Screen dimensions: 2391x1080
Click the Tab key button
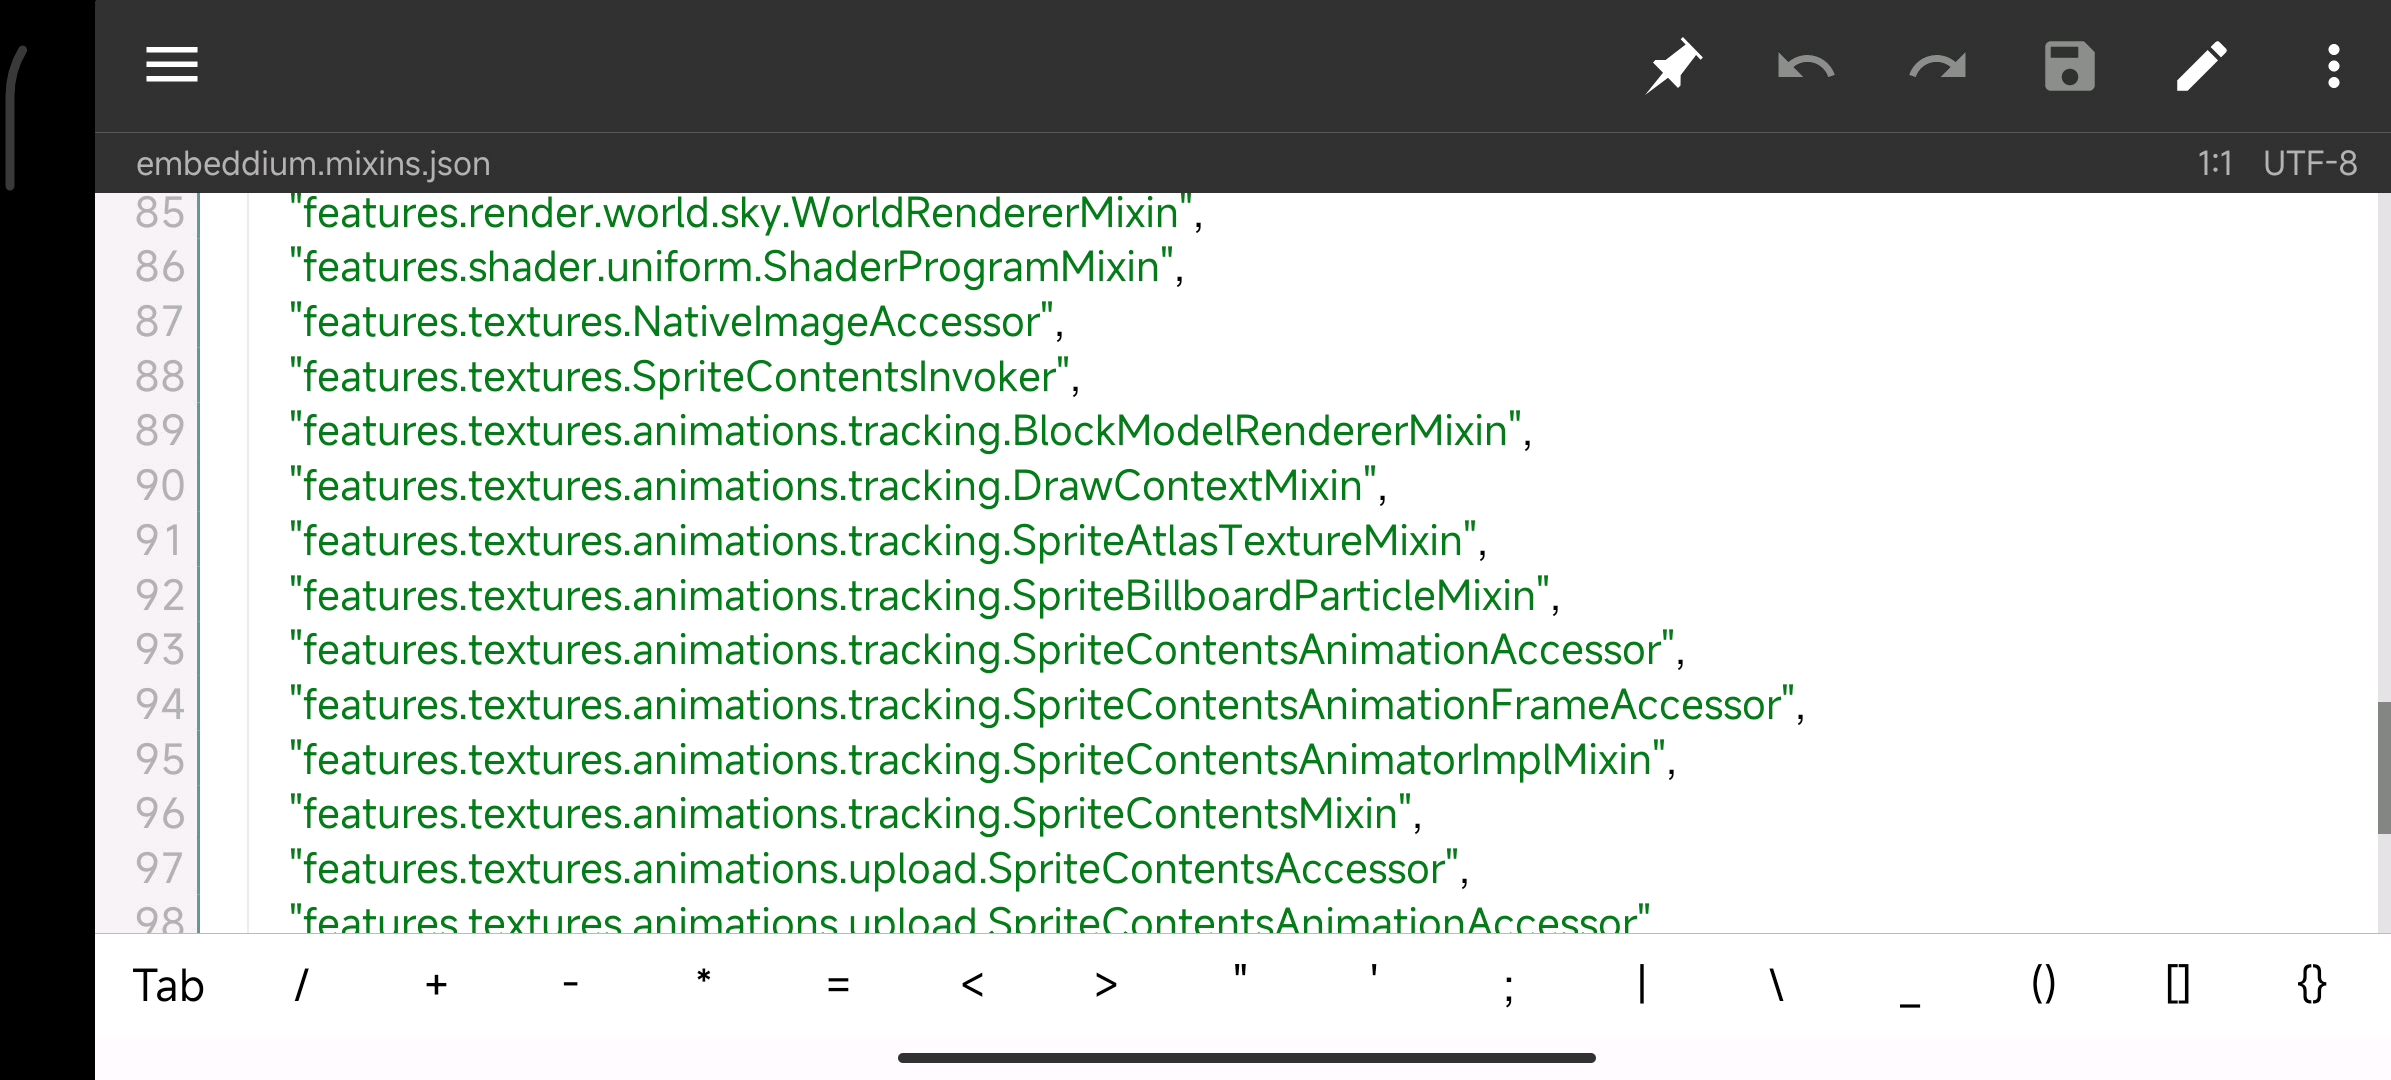tap(166, 985)
